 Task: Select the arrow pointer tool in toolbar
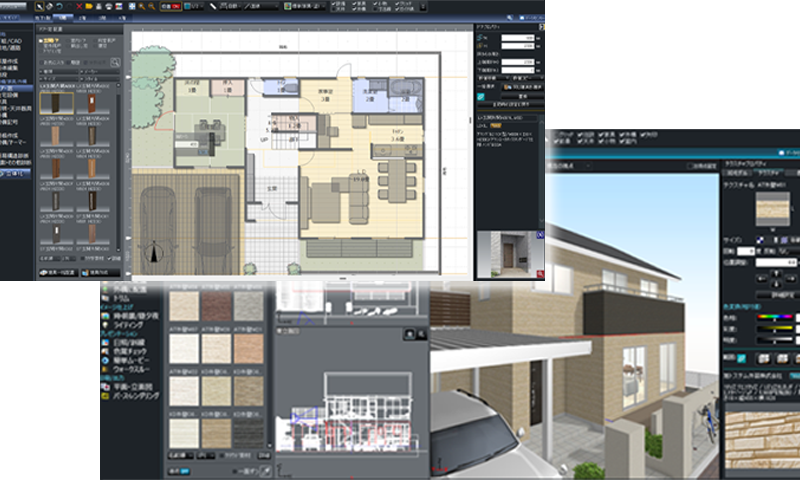[38, 6]
